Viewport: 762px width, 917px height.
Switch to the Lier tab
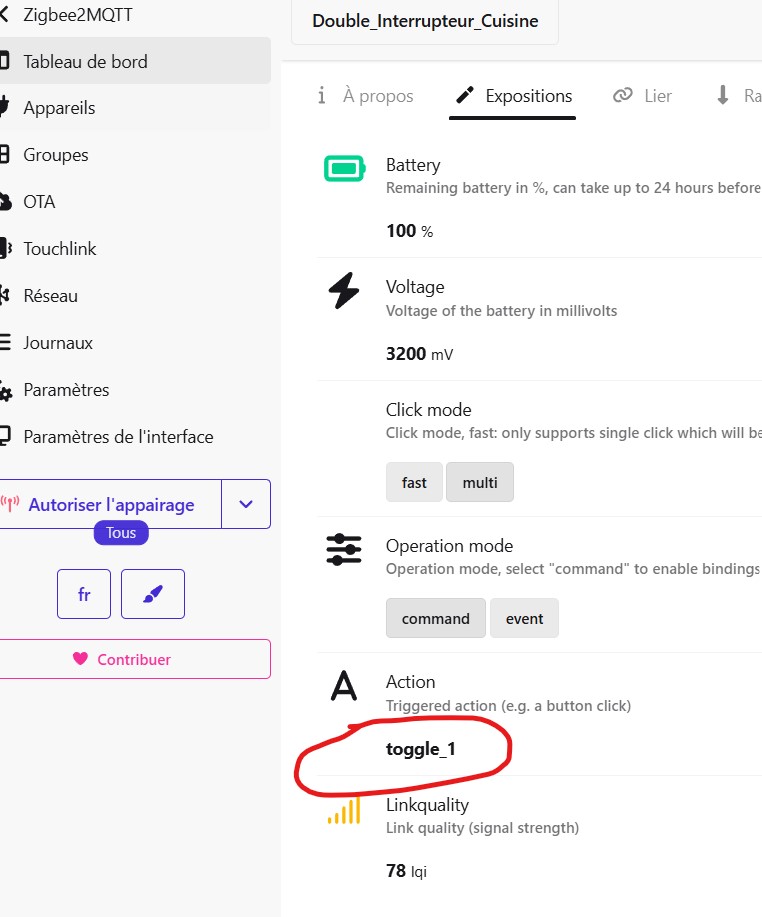[643, 96]
